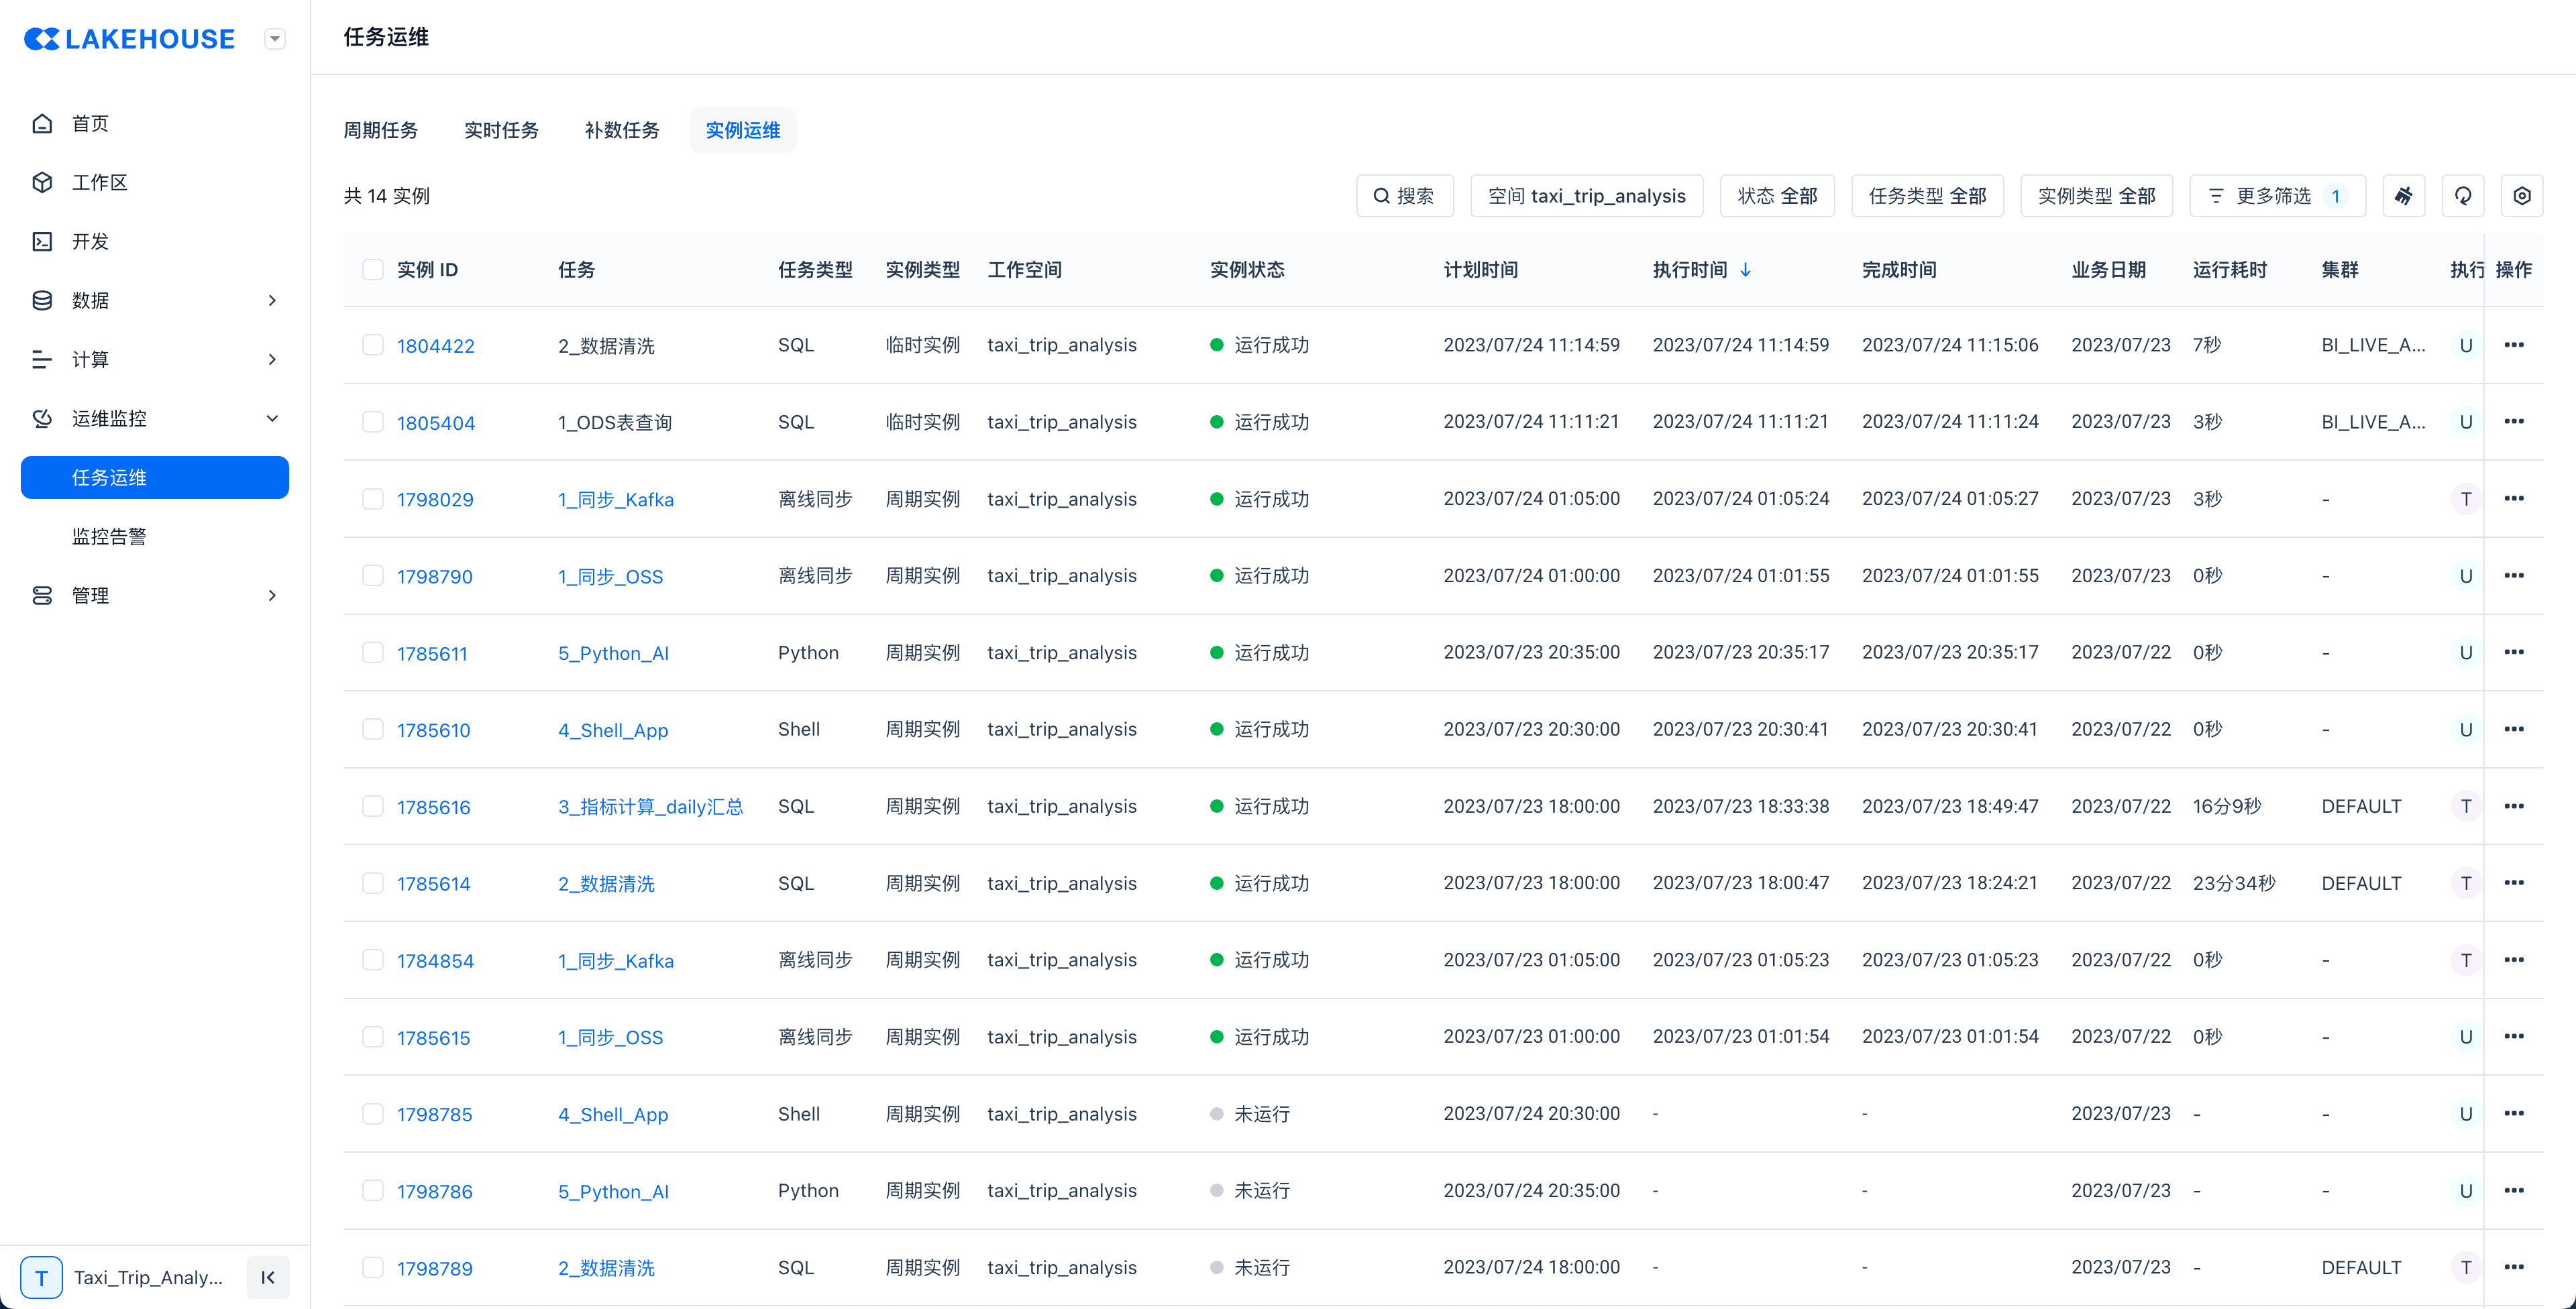
Task: Open the more actions menu for instance 1804422
Action: [x=2513, y=345]
